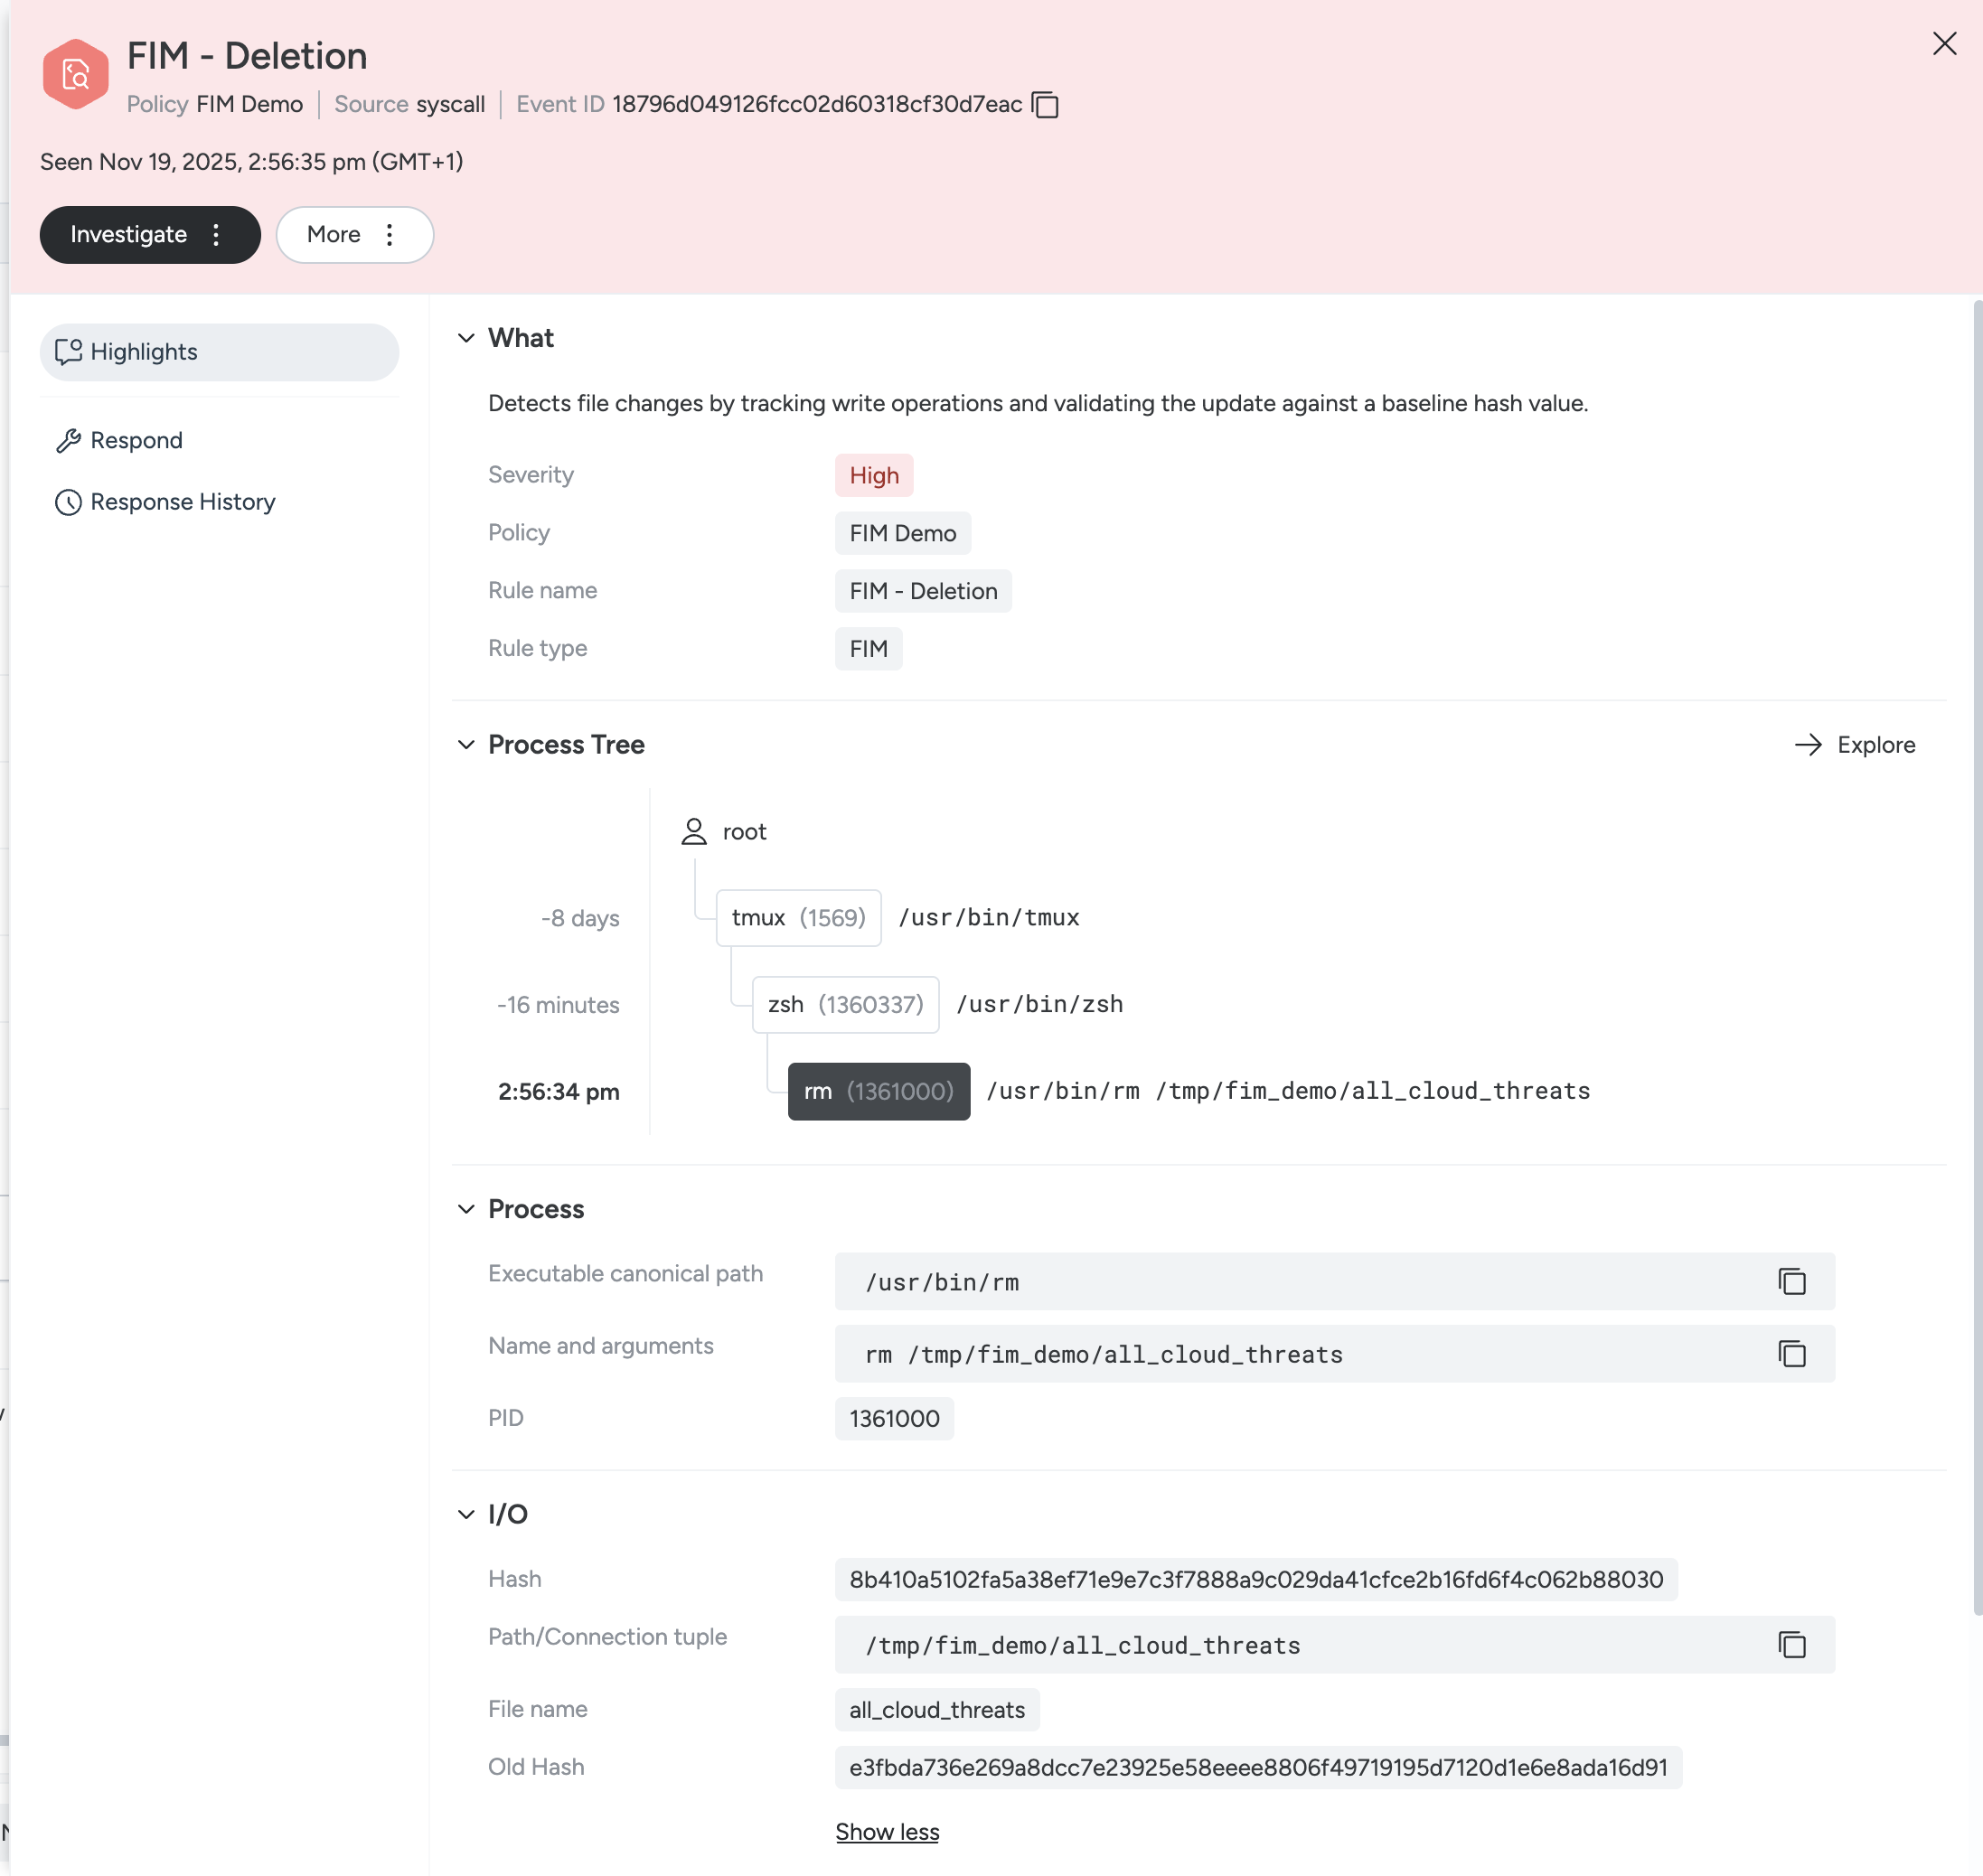Close the event details panel
Viewport: 1983px width, 1876px height.
[x=1943, y=44]
